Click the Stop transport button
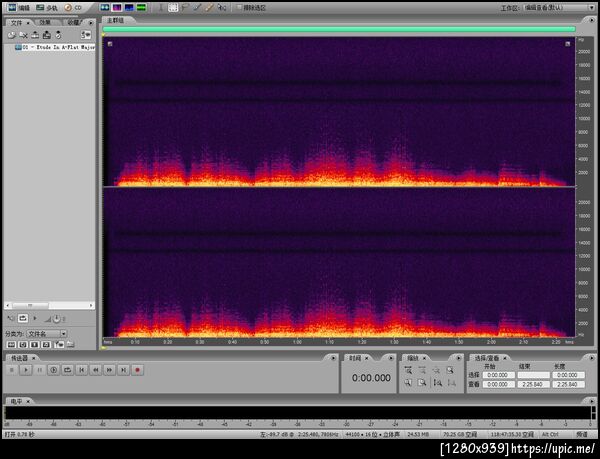 12,370
